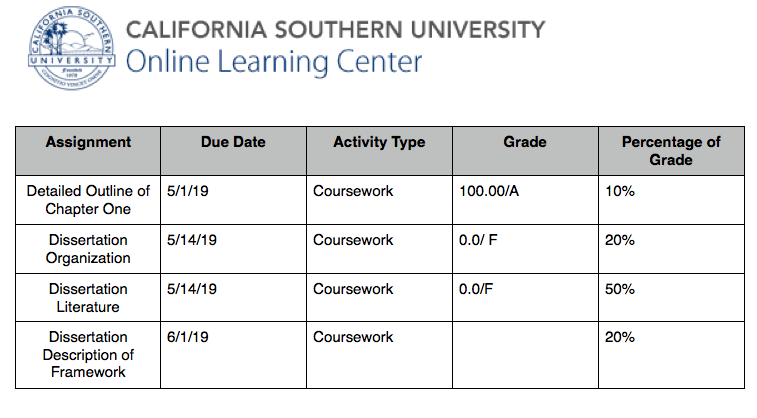The image size is (757, 418).
Task: Open Dissertation Description of Framework assignment
Action: click(88, 355)
